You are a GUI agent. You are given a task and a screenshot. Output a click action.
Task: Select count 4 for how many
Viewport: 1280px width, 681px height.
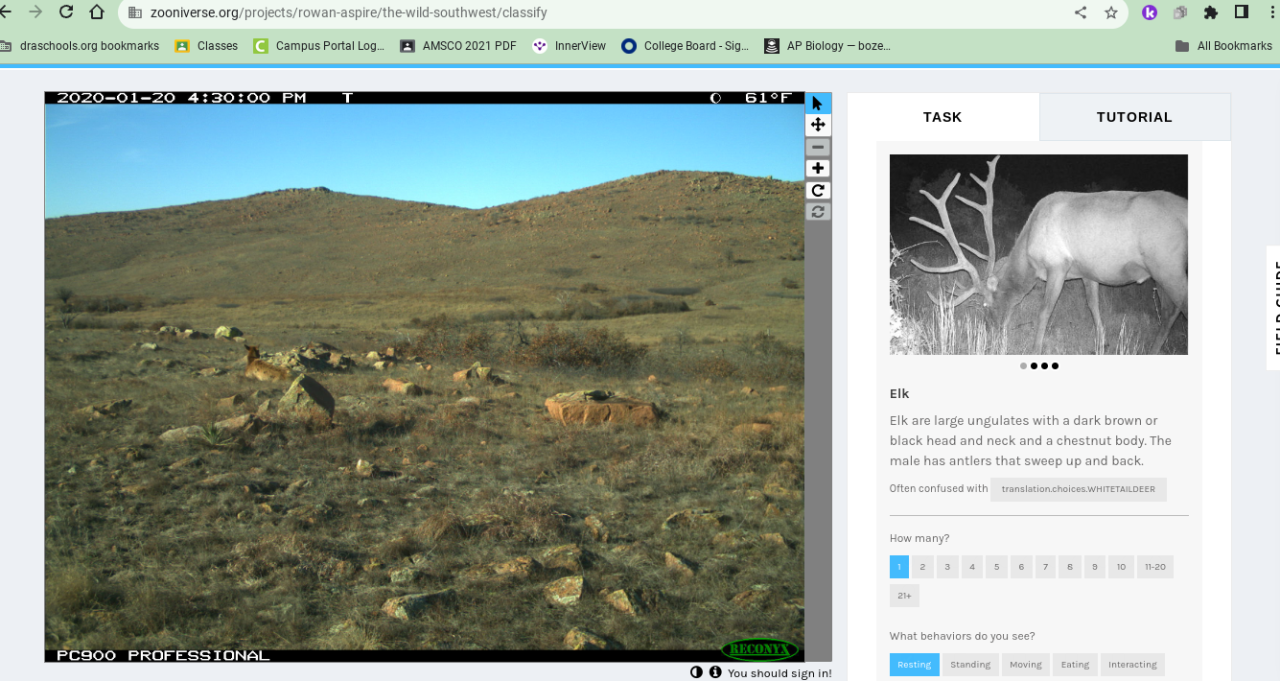pyautogui.click(x=972, y=567)
